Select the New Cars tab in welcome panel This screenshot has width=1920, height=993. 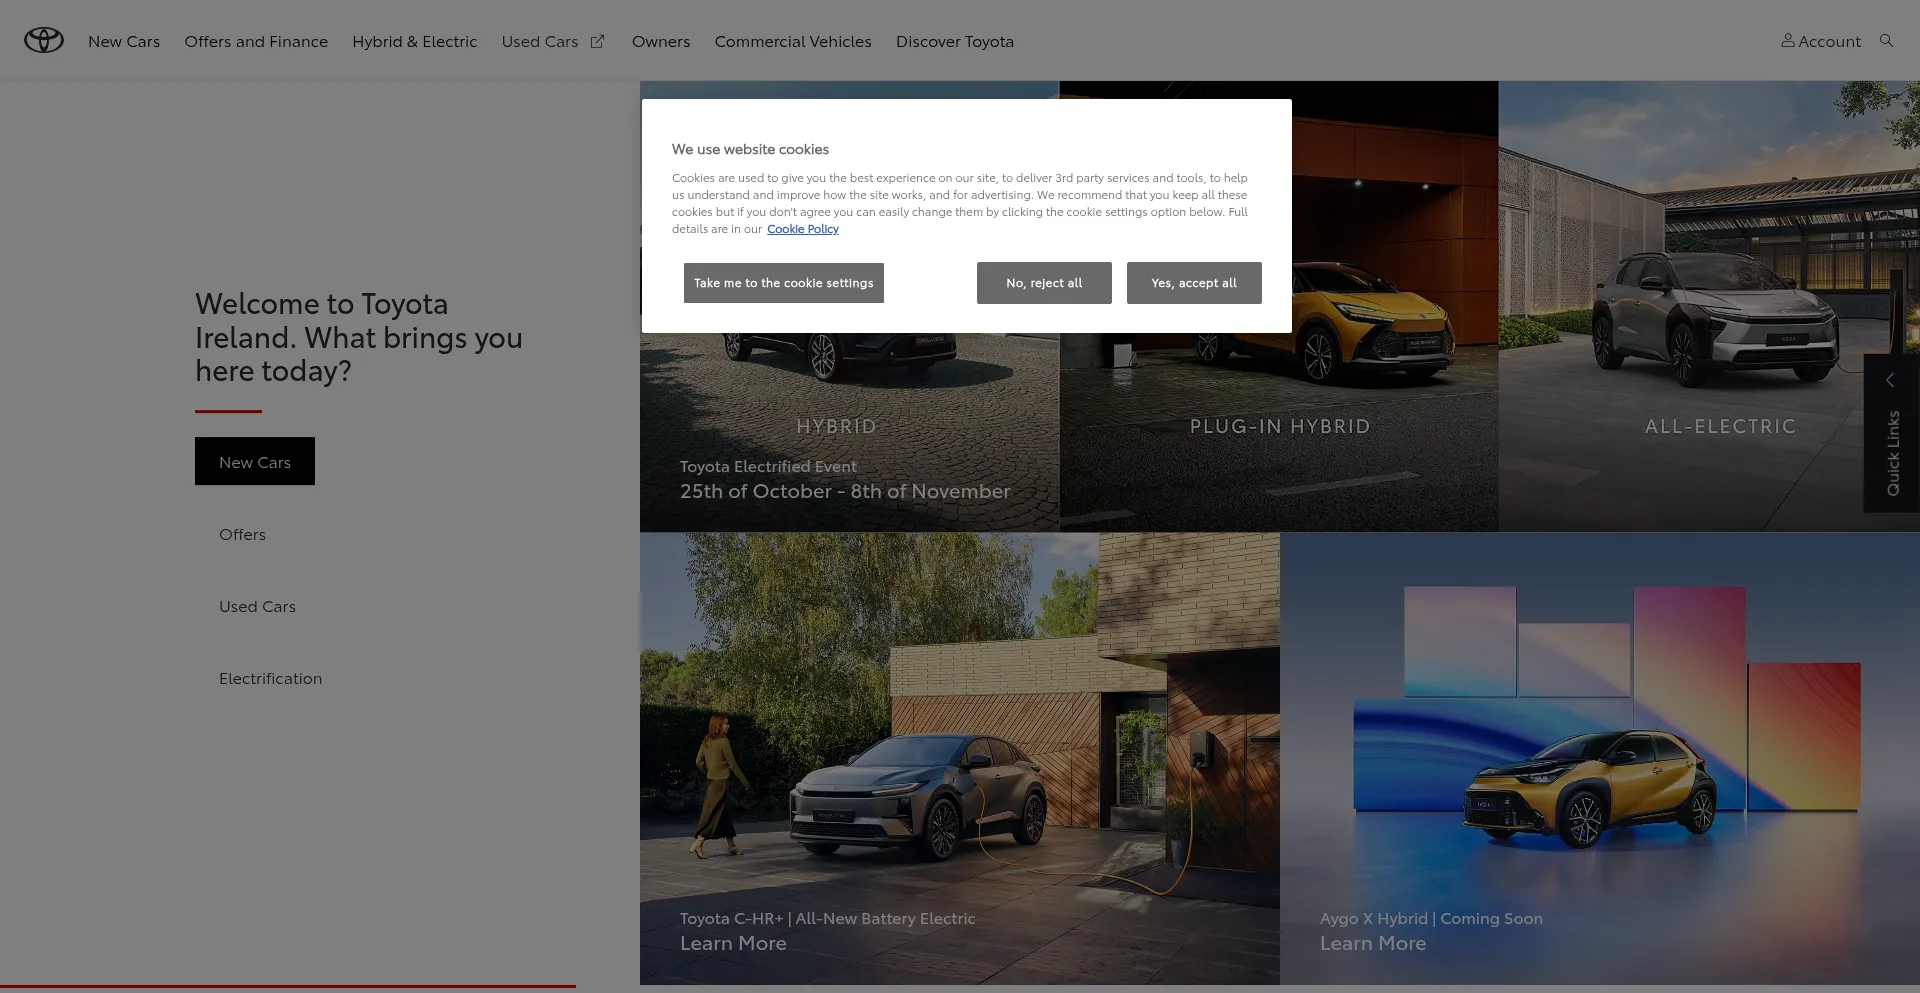tap(255, 462)
